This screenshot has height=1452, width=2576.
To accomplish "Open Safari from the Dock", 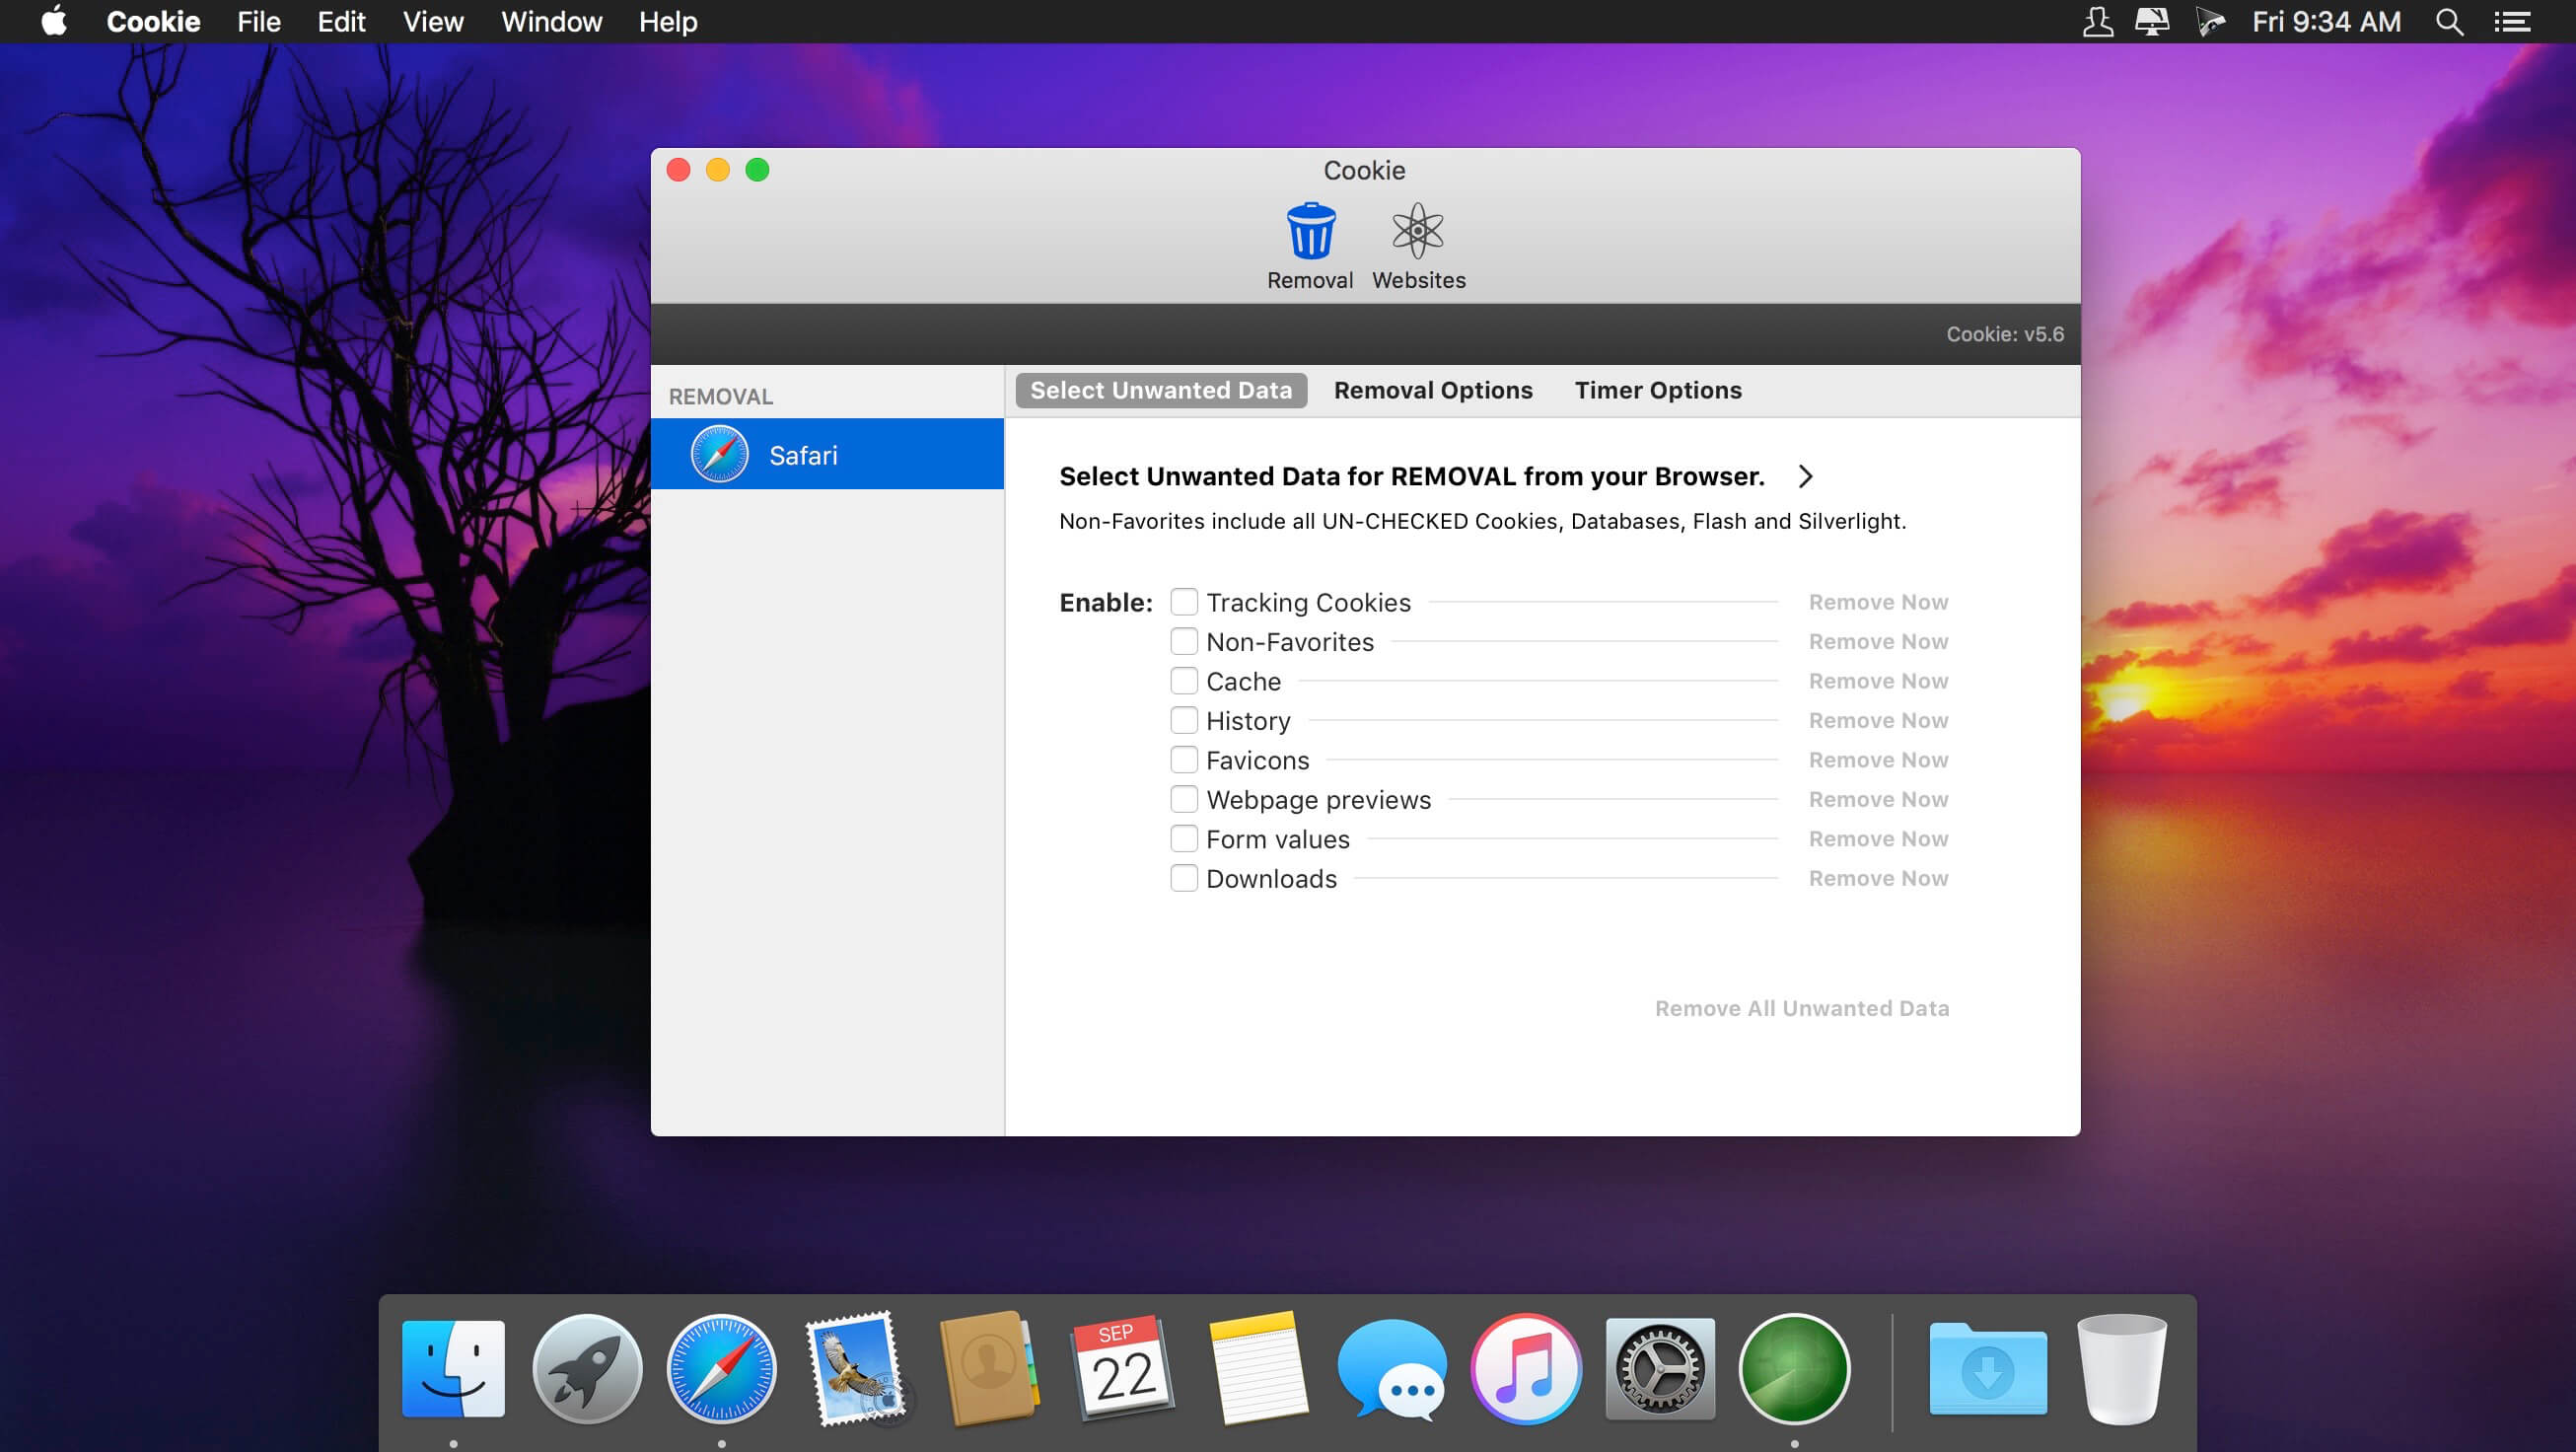I will point(721,1368).
